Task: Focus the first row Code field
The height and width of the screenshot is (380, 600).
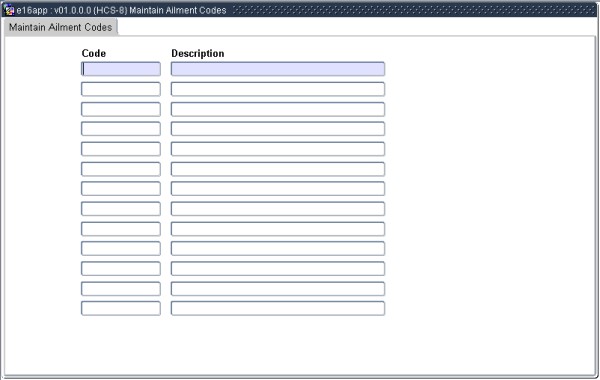Action: point(121,69)
